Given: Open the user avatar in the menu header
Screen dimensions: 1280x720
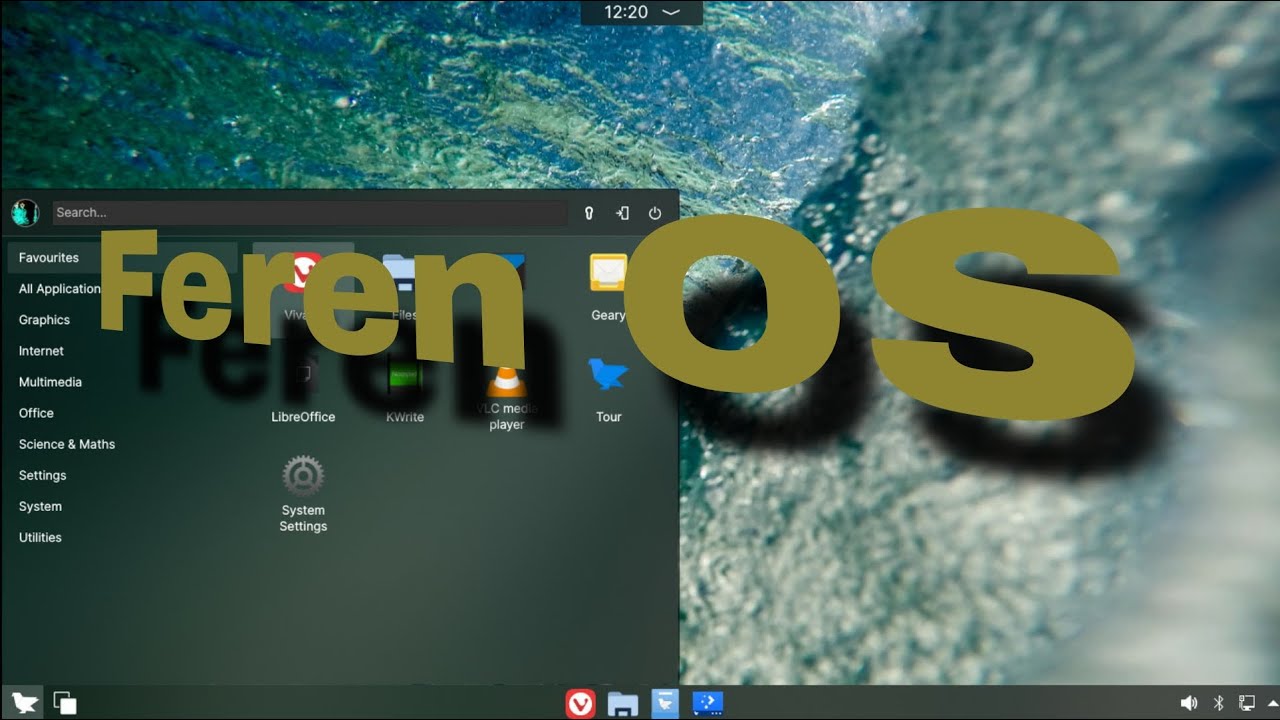Looking at the screenshot, I should click(x=25, y=212).
